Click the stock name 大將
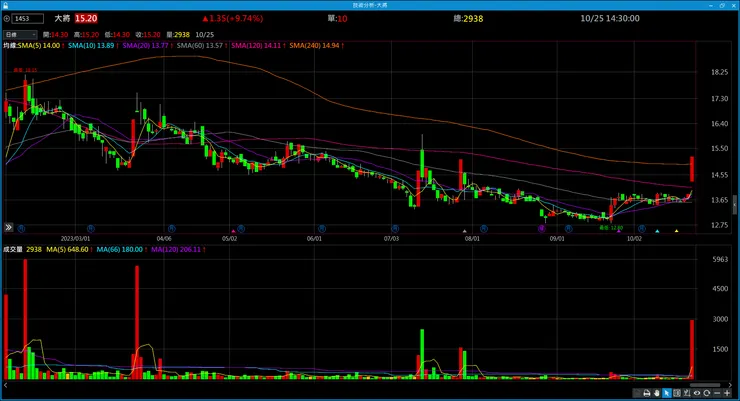The image size is (740, 401). (62, 18)
